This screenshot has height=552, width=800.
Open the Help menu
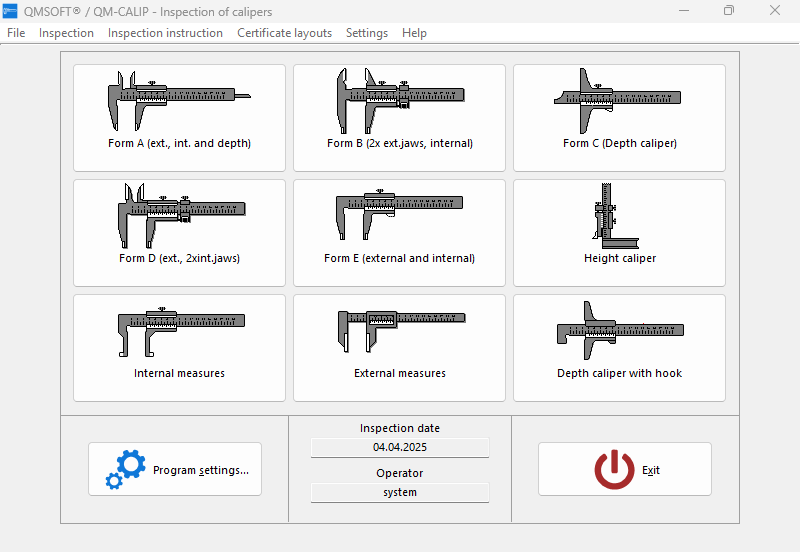(414, 33)
